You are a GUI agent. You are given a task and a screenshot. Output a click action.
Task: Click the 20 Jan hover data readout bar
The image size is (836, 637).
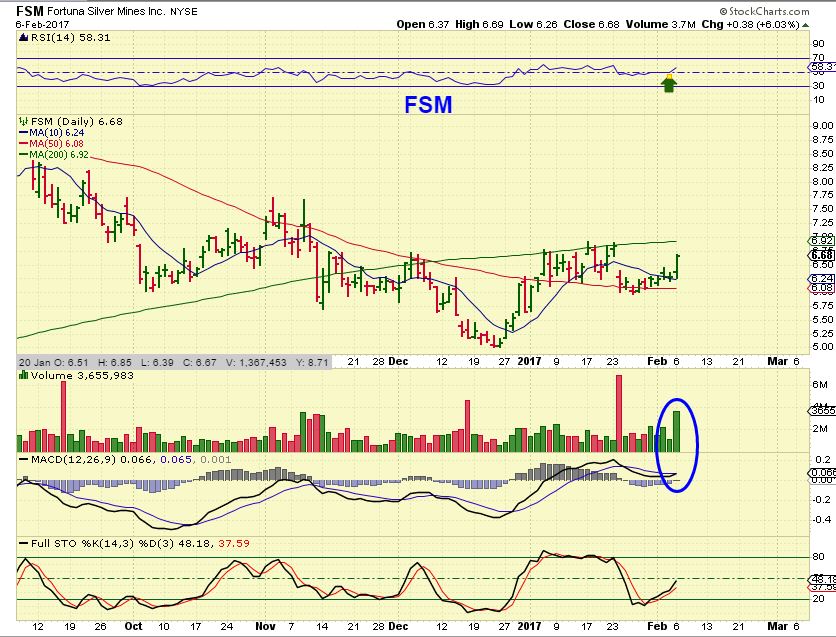(x=174, y=362)
